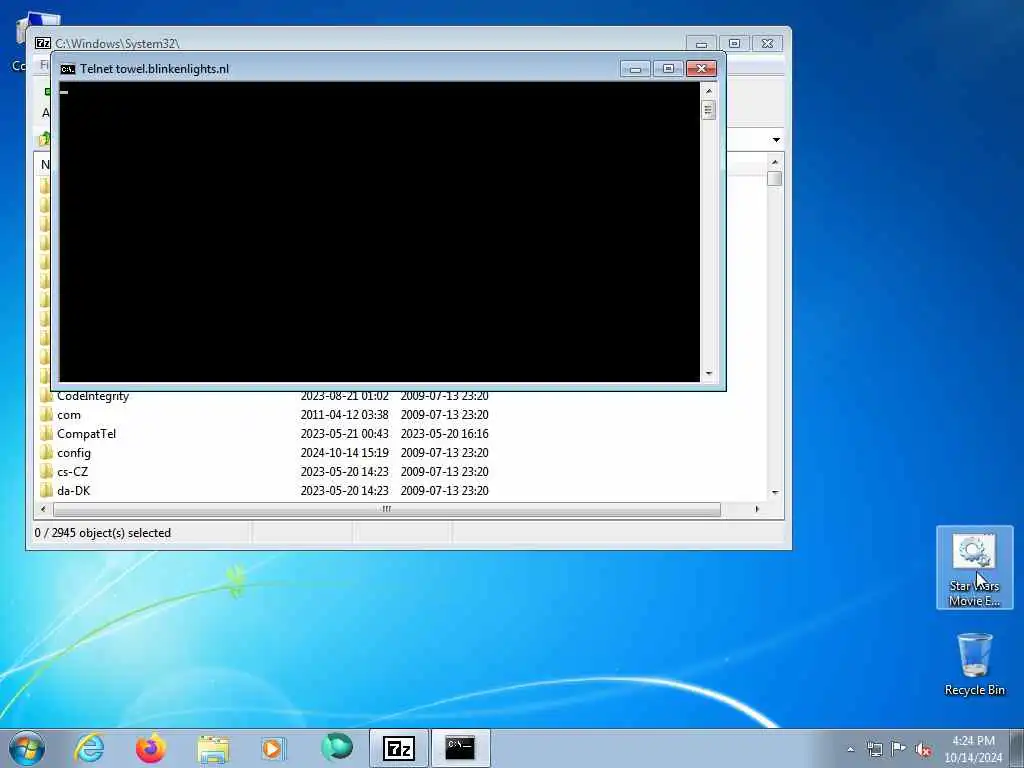Select the config folder in 7-Zip

74,453
